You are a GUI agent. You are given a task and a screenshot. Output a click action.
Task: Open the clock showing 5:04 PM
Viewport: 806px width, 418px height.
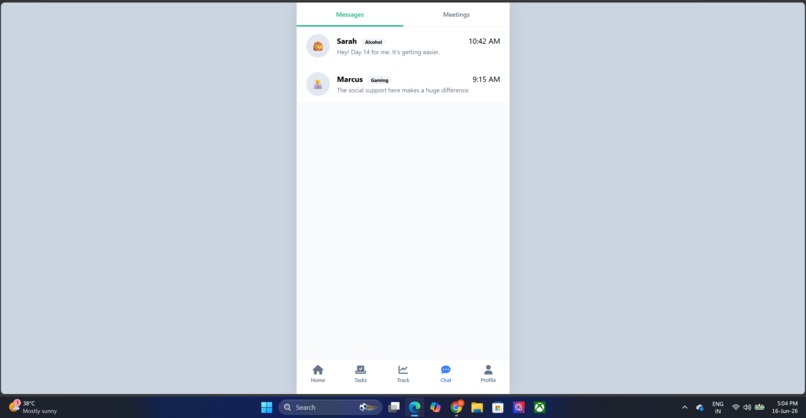coord(785,407)
